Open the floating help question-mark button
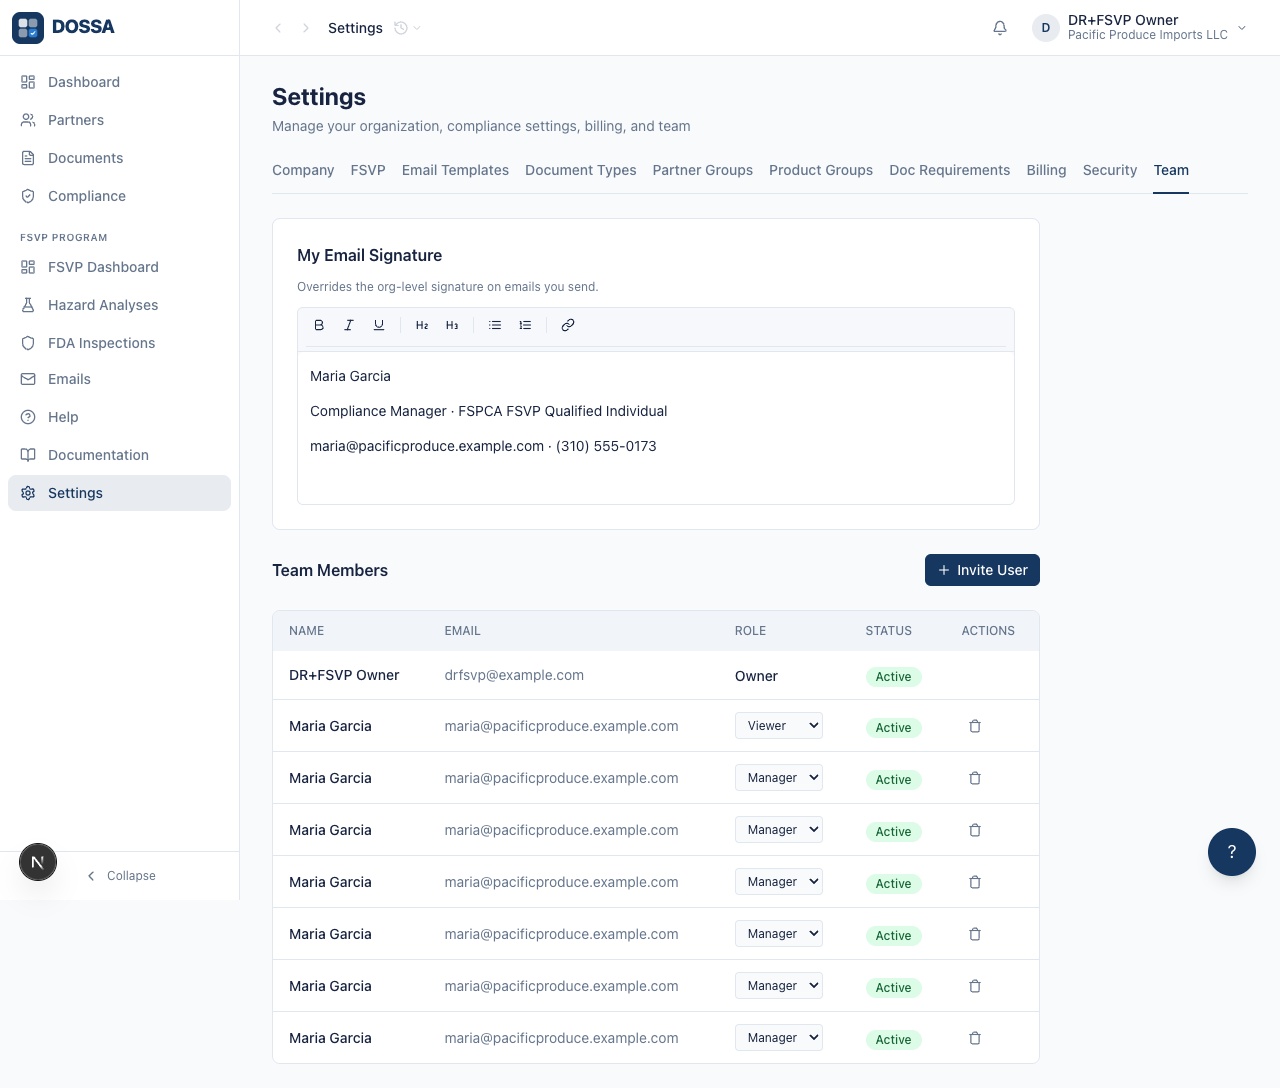The image size is (1280, 1088). (1232, 852)
